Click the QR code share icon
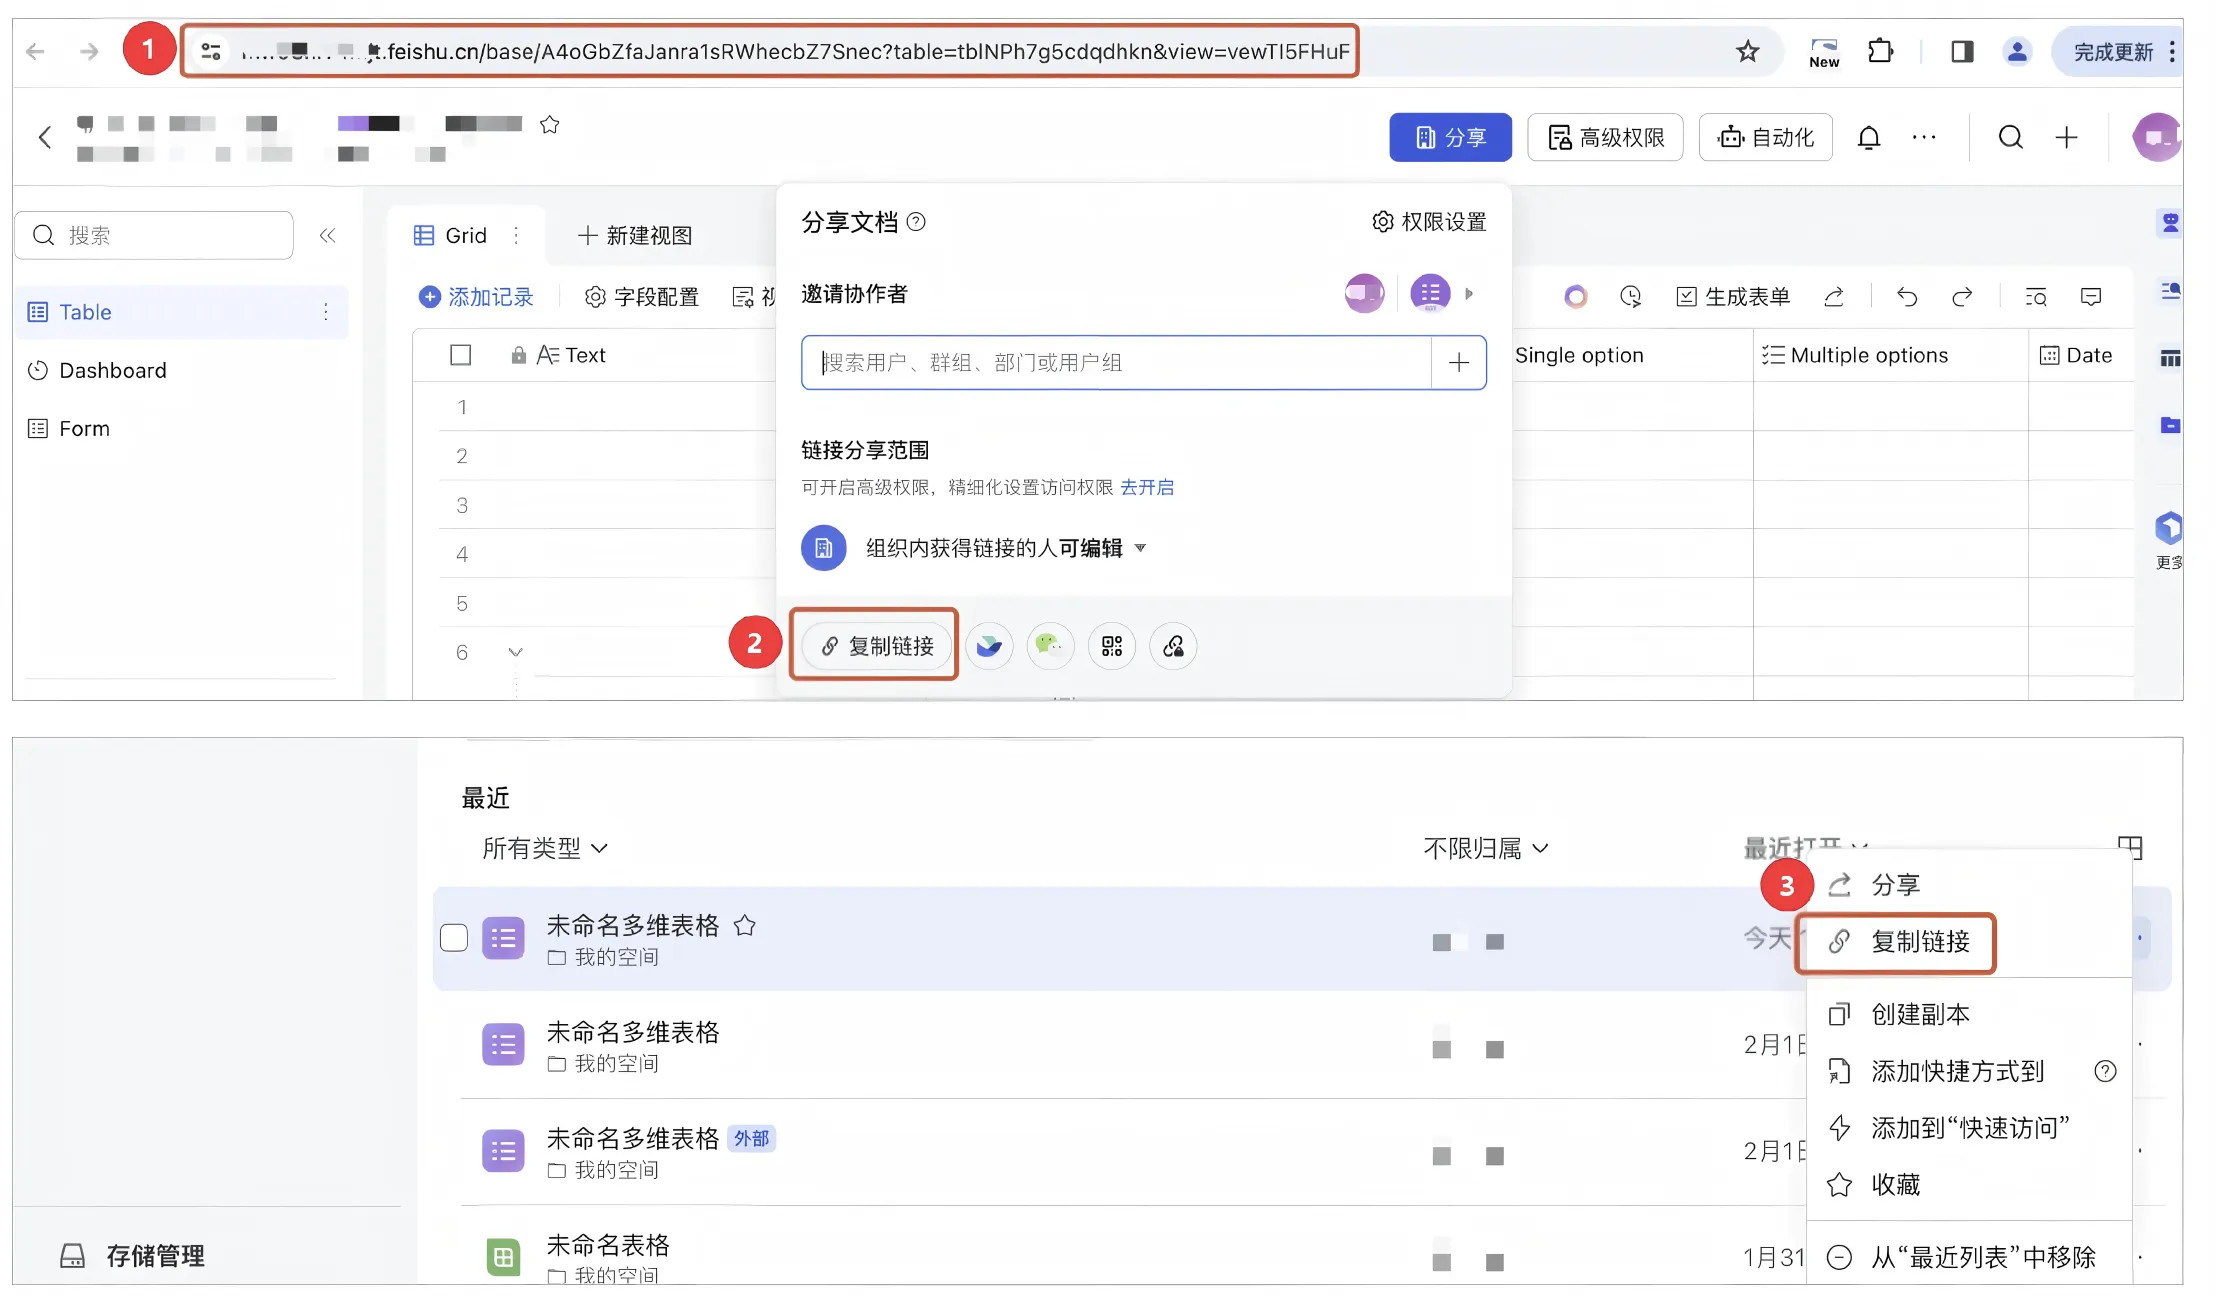The width and height of the screenshot is (2216, 1304). pos(1112,646)
